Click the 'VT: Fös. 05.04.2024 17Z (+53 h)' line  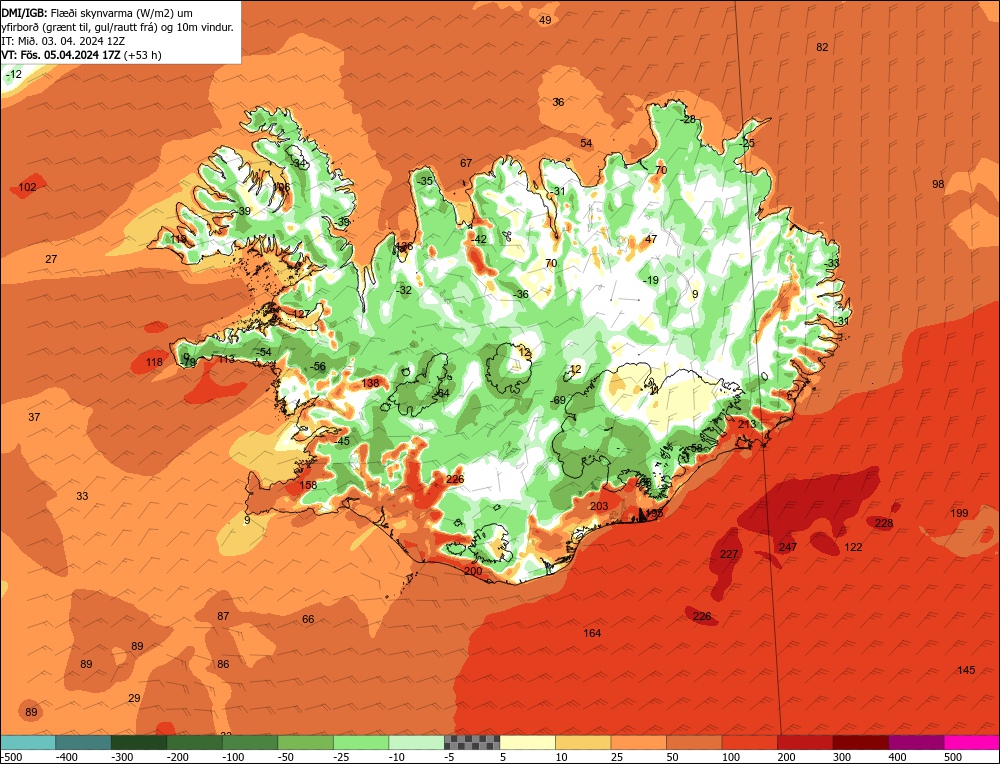[x=82, y=55]
